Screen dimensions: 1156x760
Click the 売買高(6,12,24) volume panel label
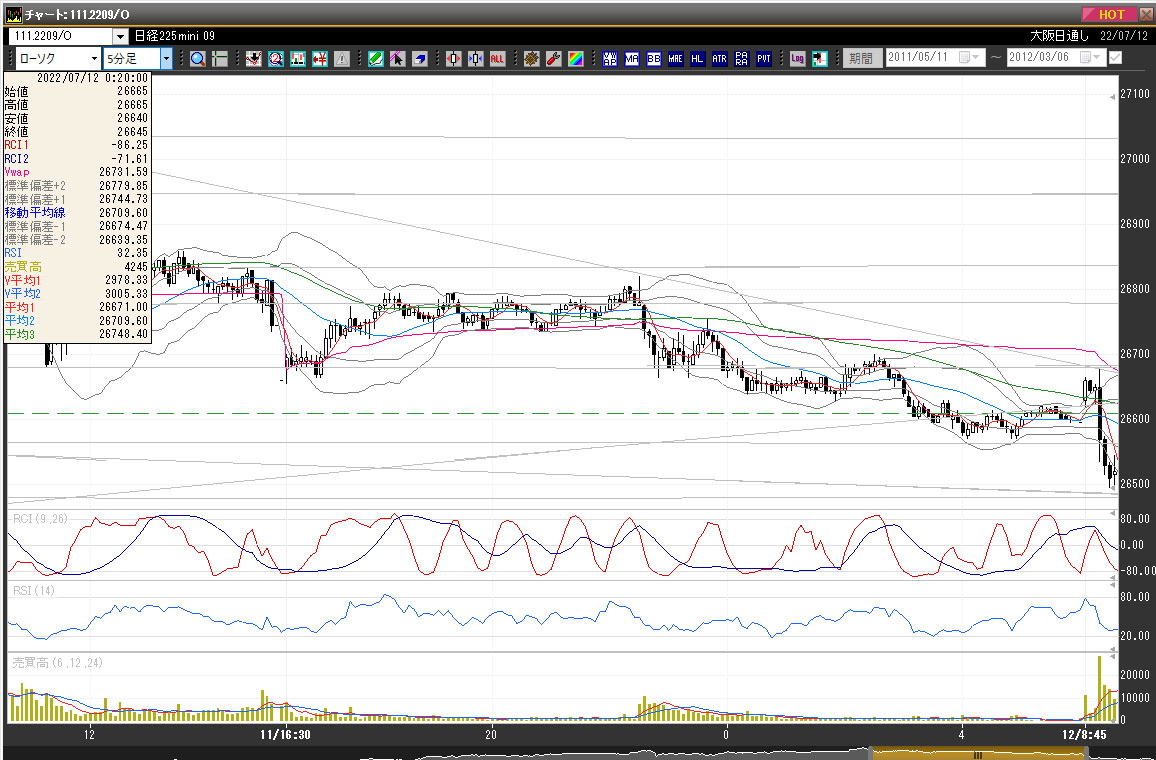pyautogui.click(x=58, y=663)
